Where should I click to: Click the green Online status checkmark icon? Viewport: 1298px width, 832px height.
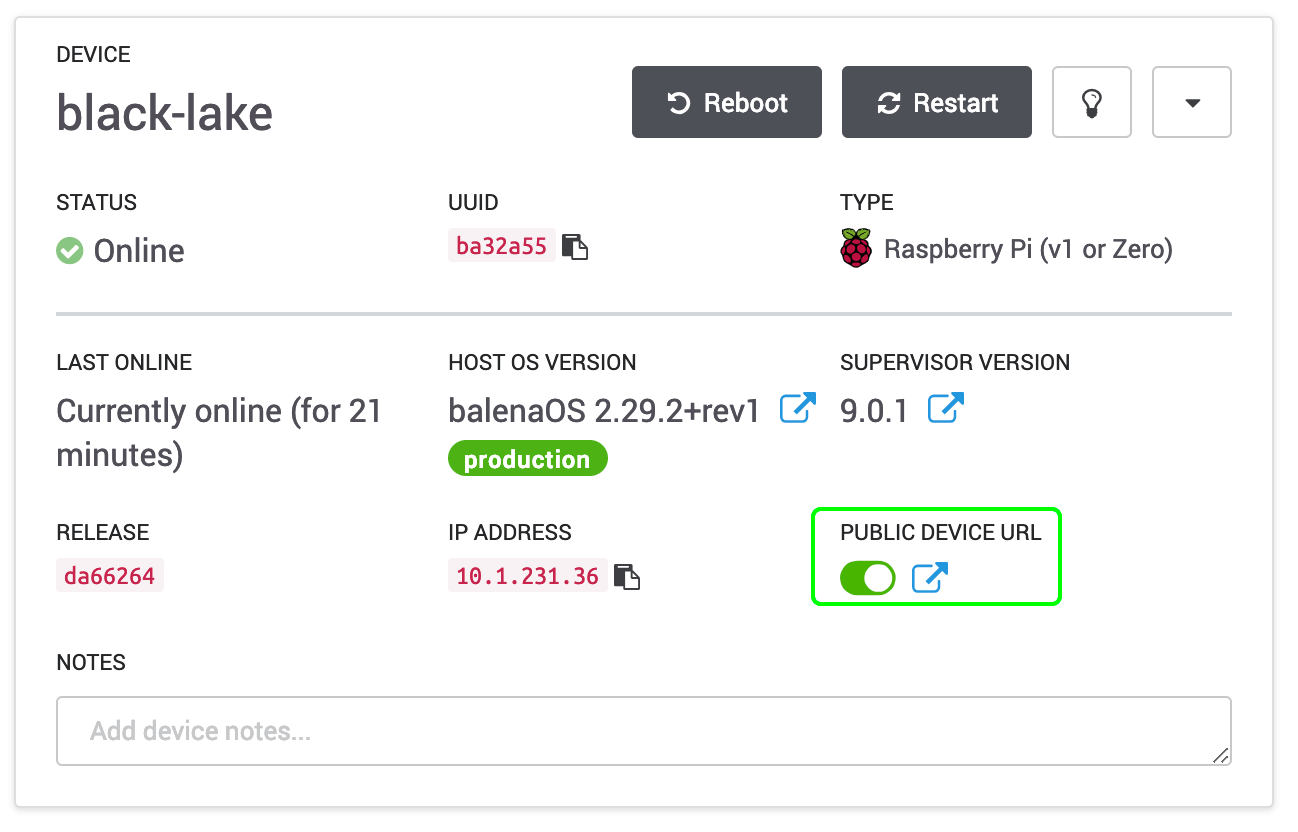[70, 250]
